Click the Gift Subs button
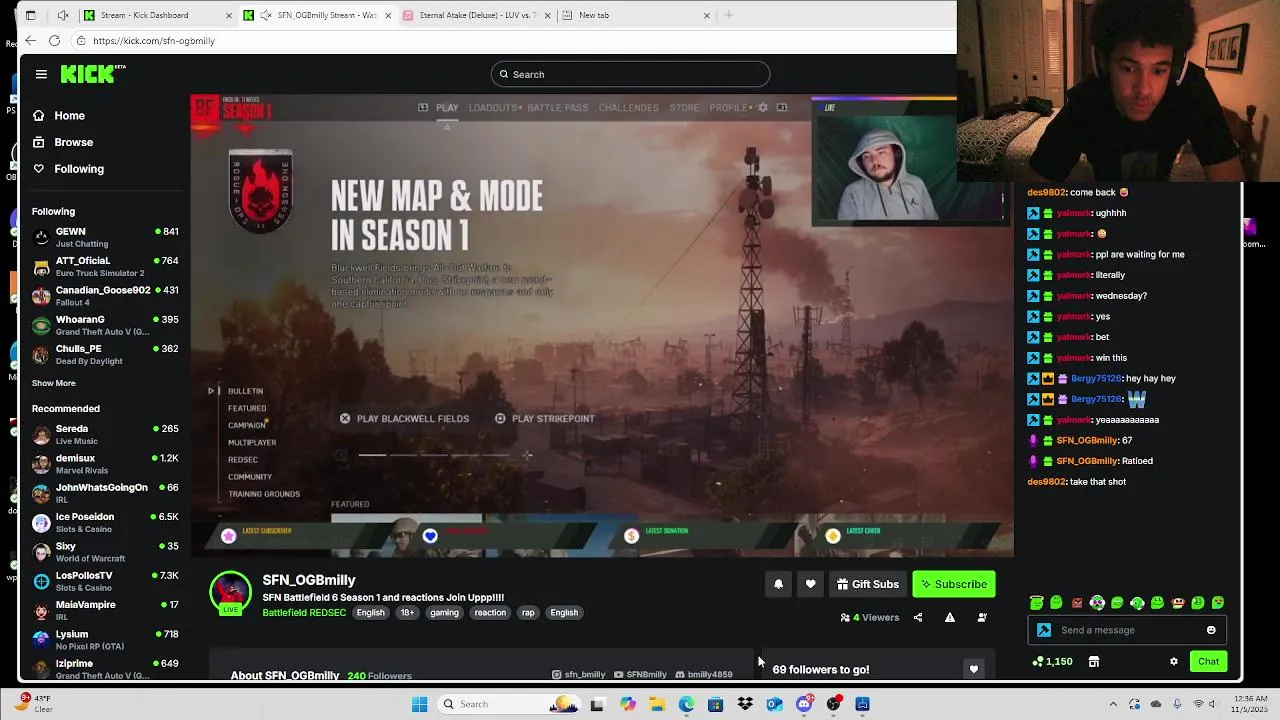 point(867,584)
